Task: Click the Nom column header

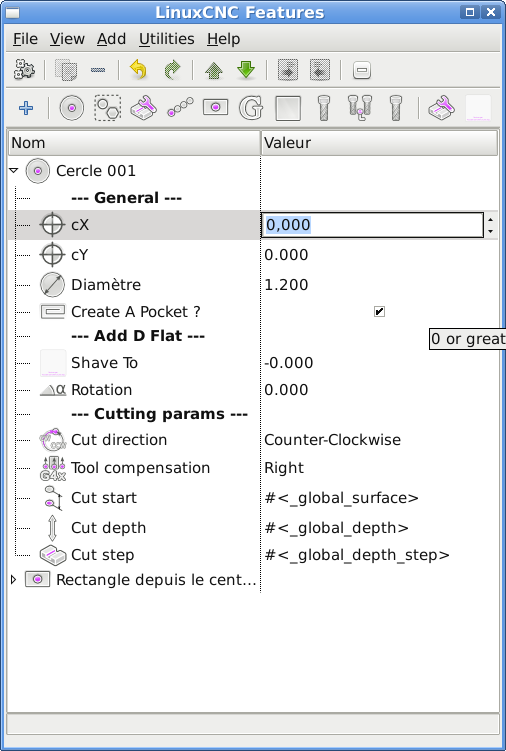Action: tap(134, 143)
